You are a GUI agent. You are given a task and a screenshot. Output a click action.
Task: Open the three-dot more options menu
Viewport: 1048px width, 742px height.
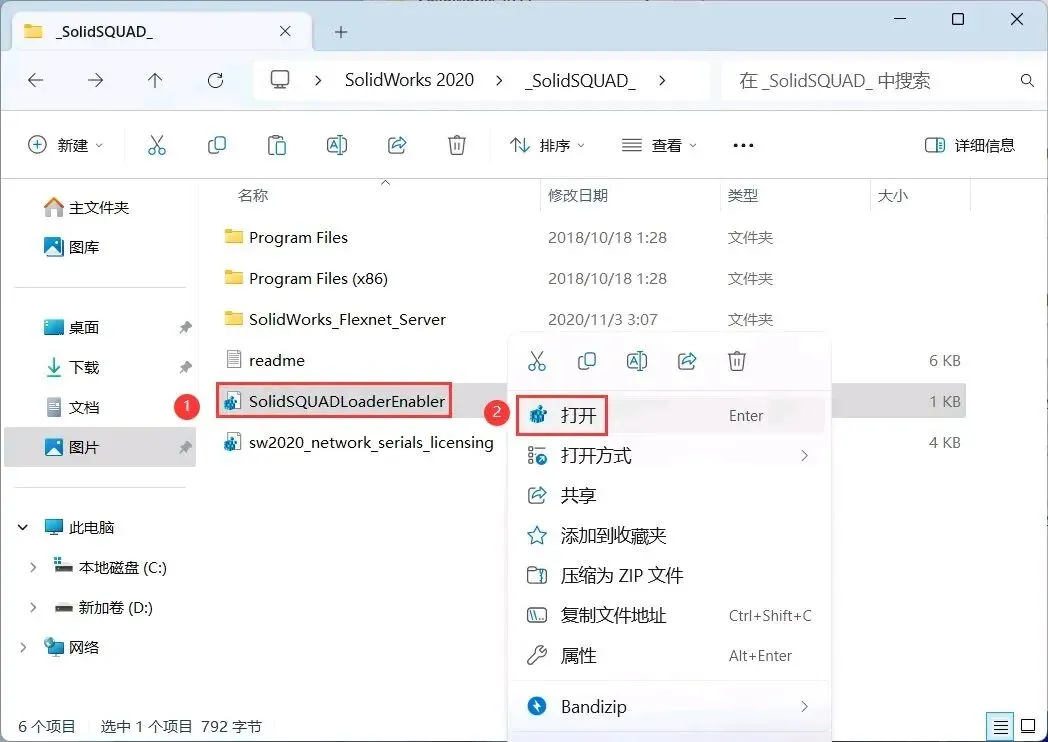743,145
